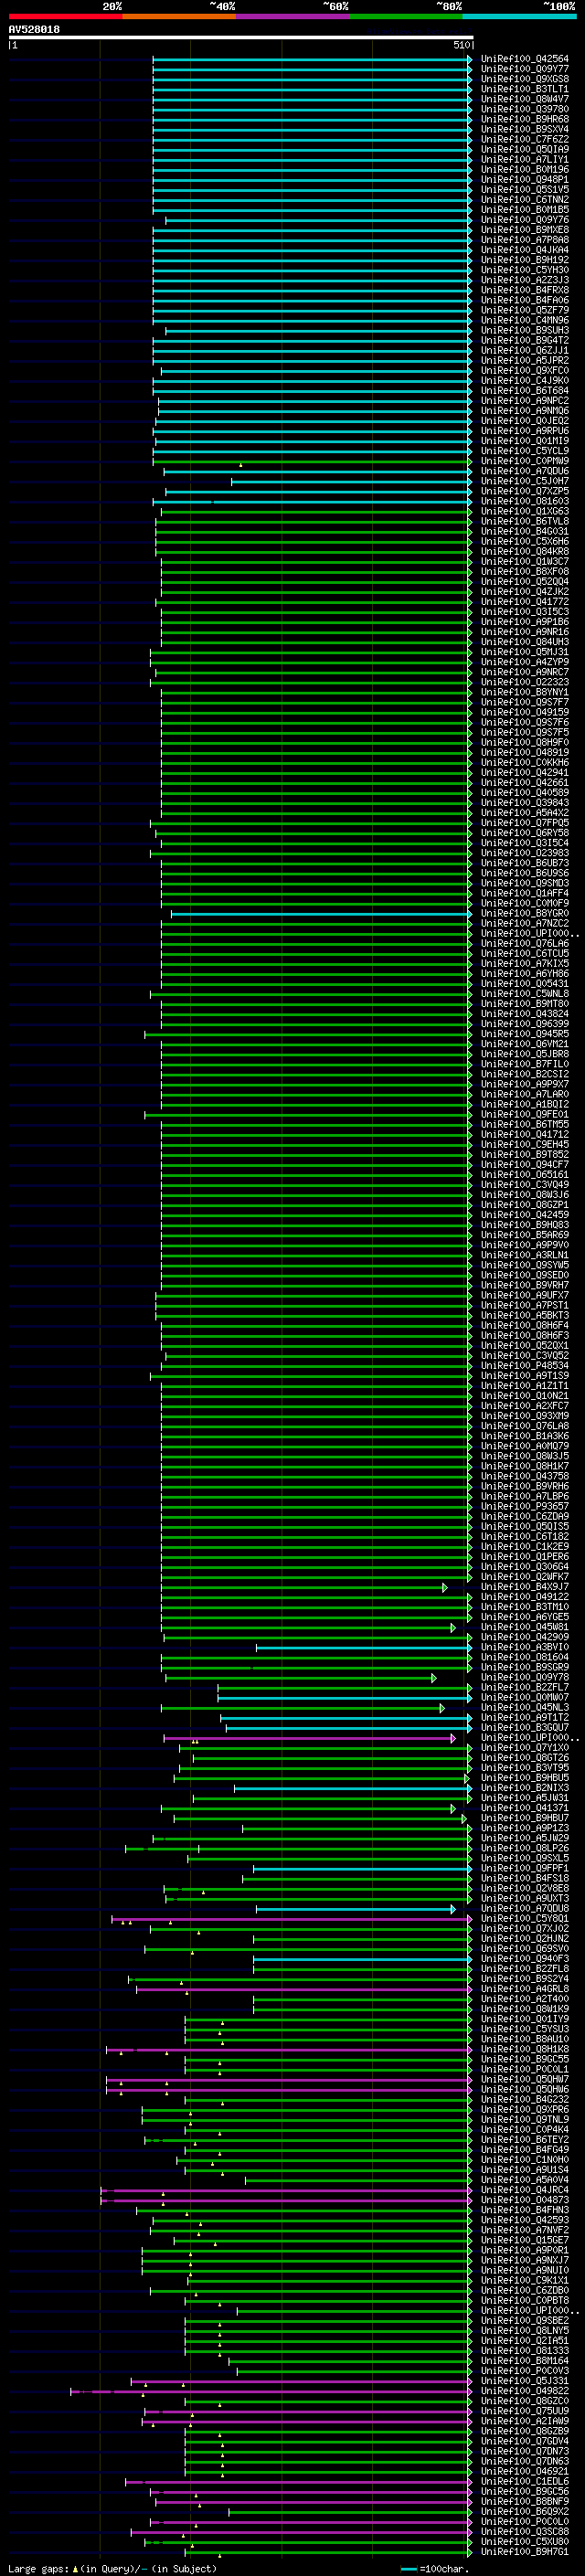Open hit UniRef100_Q9XGS8
Viewport: 585px width, 2576px height.
coord(524,79)
